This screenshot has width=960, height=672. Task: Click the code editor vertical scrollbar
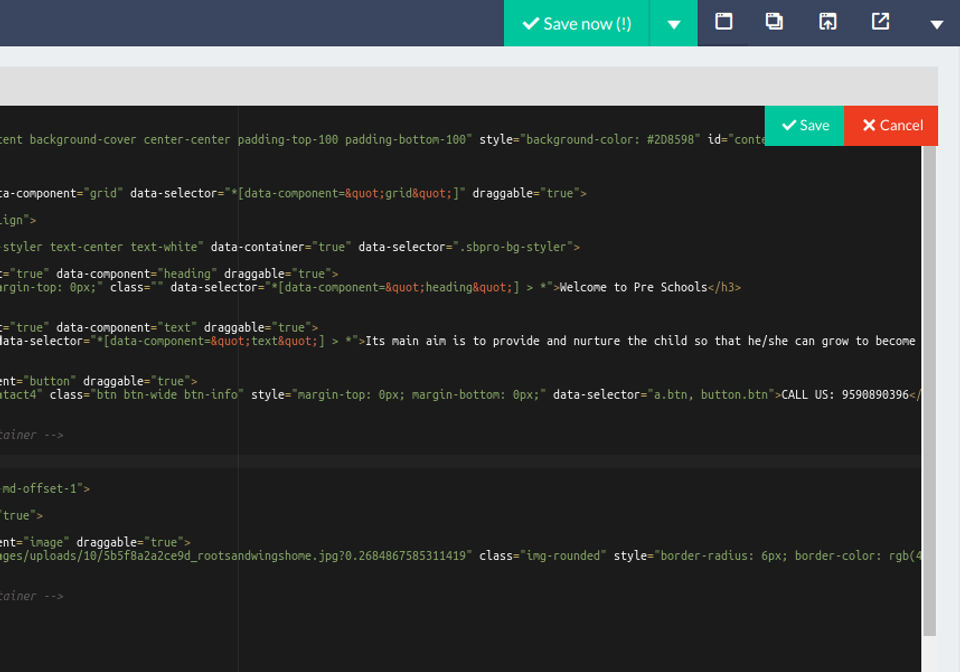(929, 390)
